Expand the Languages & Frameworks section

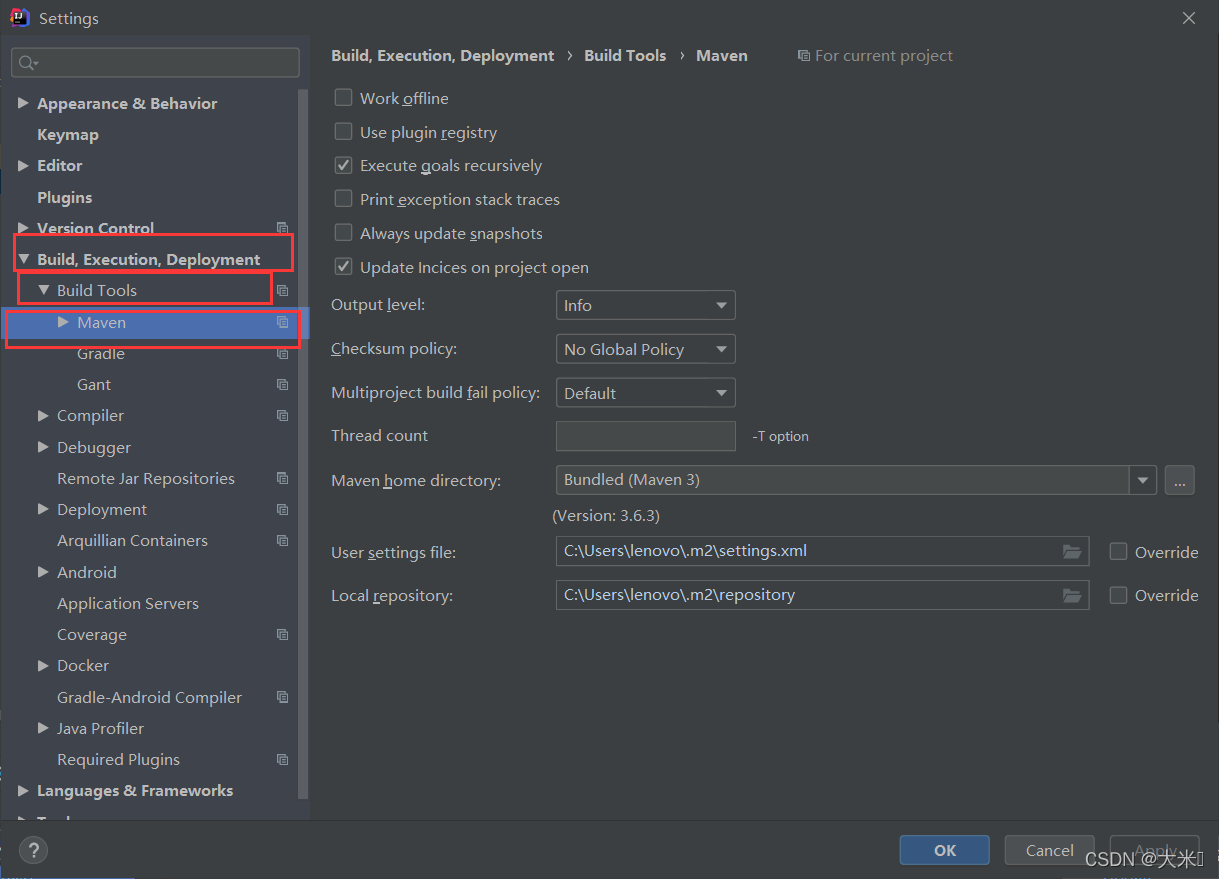point(23,790)
